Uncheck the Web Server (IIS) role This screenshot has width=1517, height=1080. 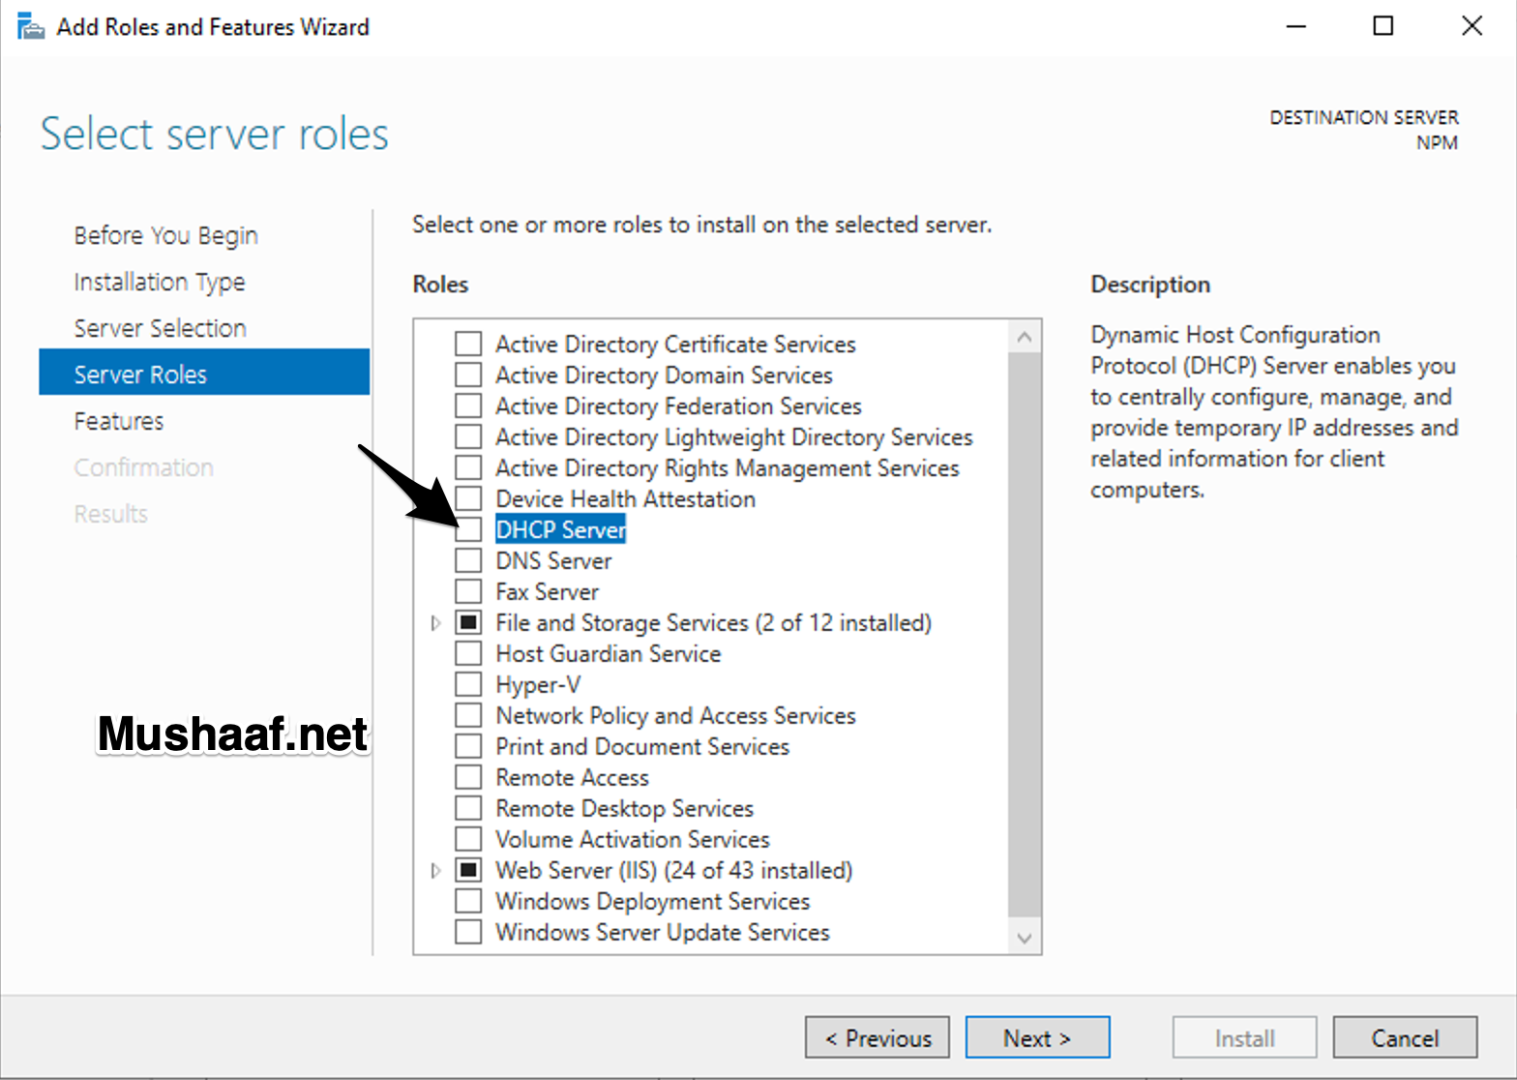coord(468,869)
